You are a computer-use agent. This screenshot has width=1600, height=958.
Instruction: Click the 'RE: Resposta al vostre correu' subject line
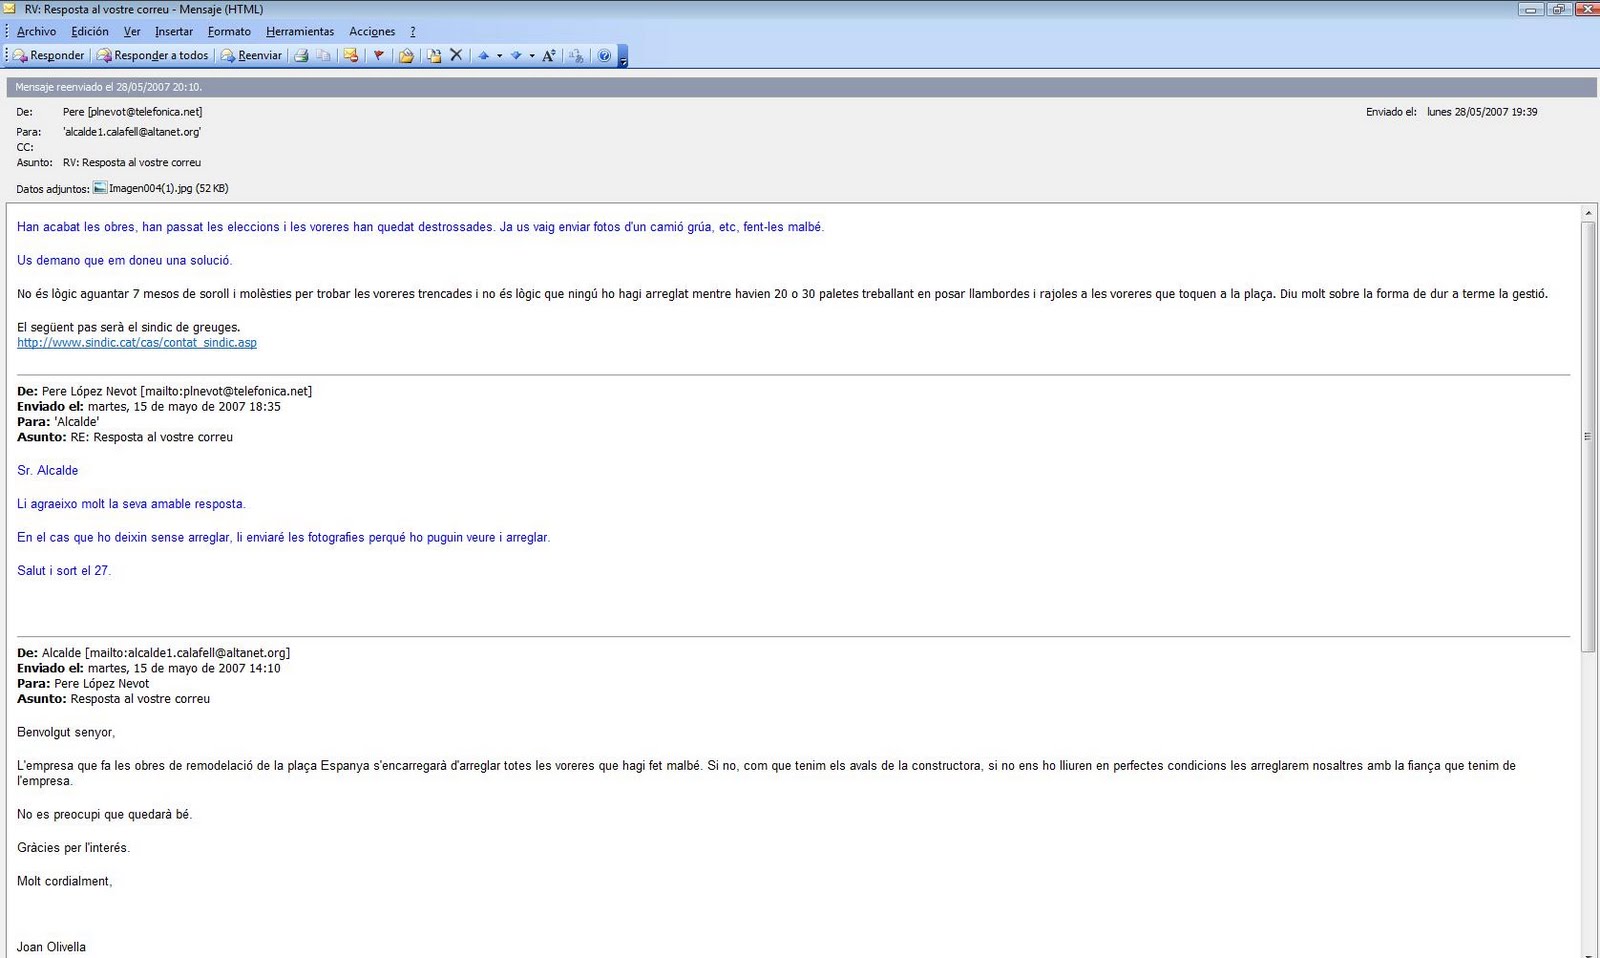tap(152, 437)
